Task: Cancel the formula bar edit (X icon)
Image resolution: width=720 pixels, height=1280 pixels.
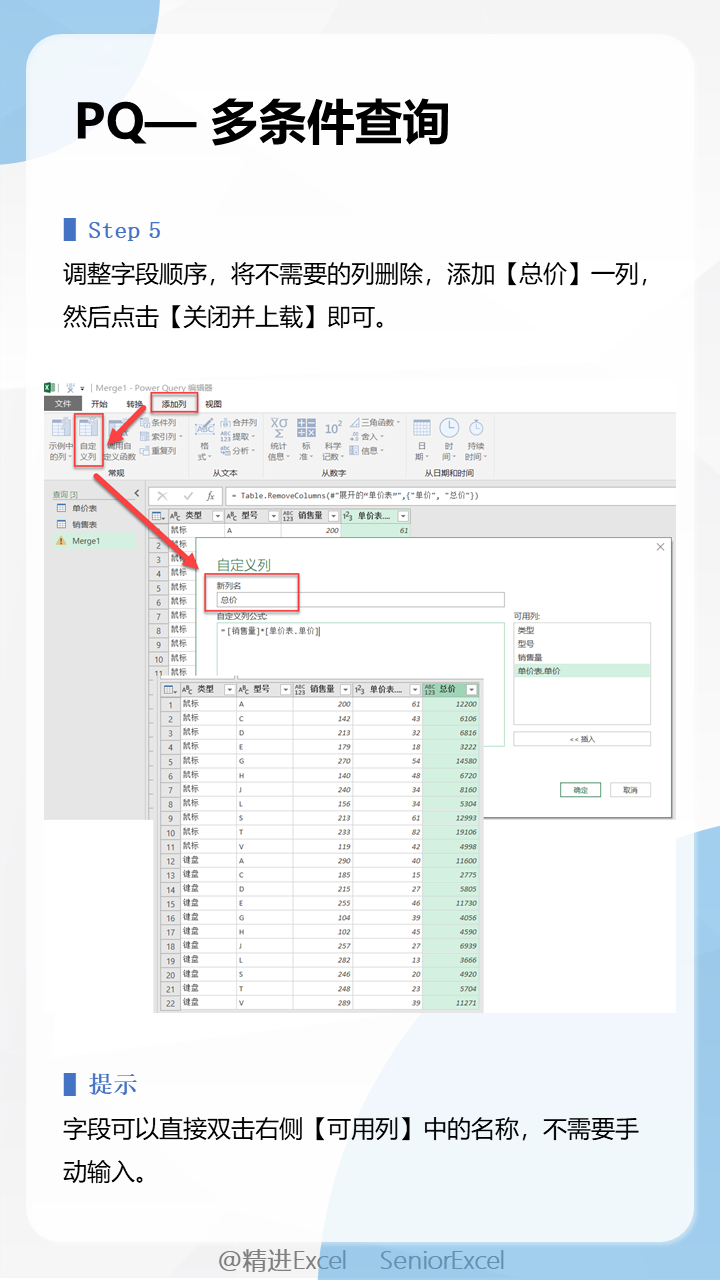Action: pos(162,496)
